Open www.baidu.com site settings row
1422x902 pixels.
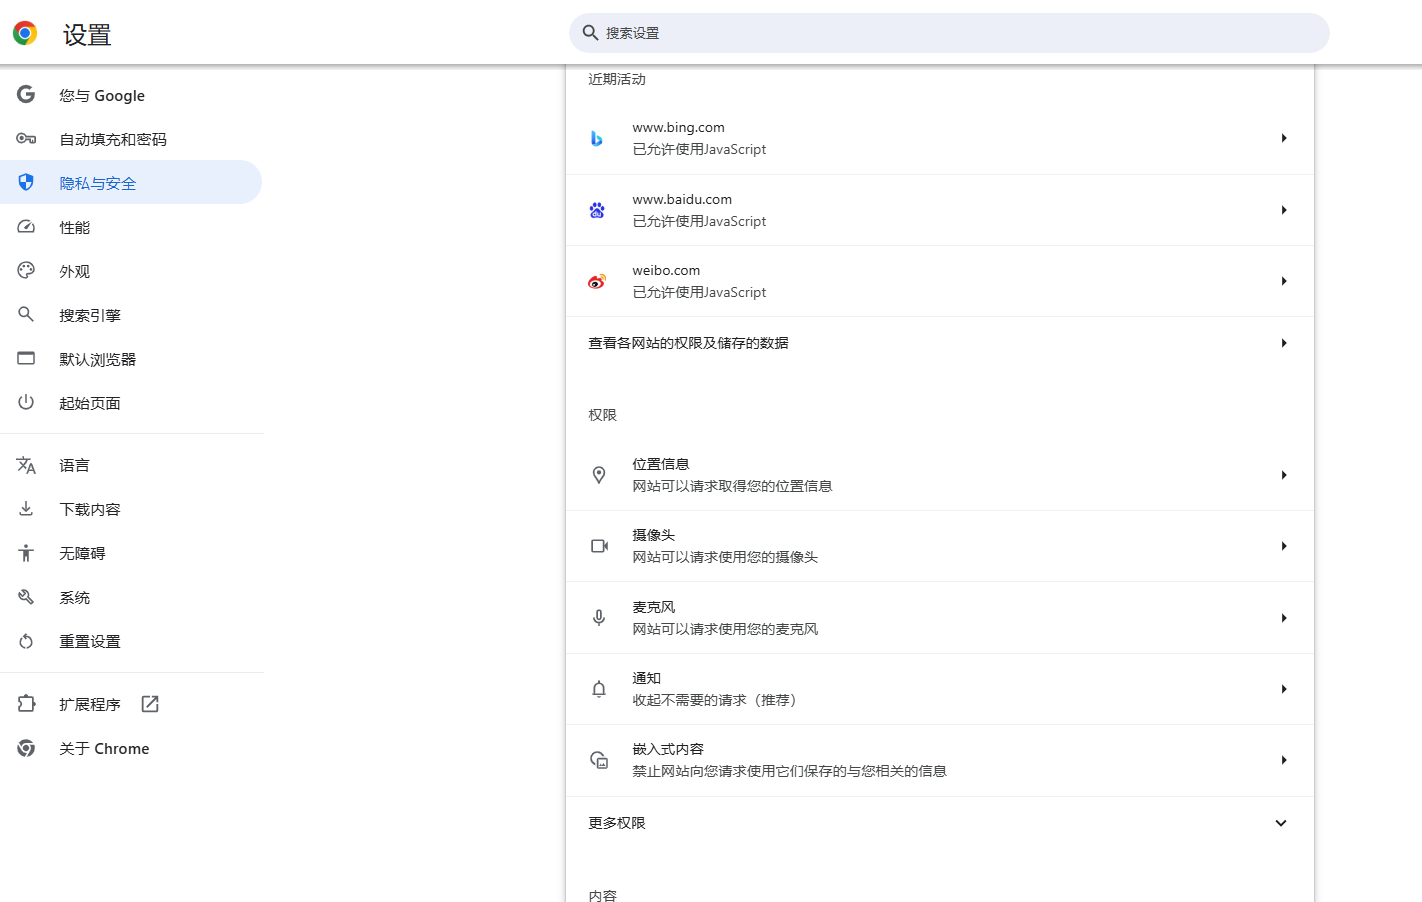(940, 210)
